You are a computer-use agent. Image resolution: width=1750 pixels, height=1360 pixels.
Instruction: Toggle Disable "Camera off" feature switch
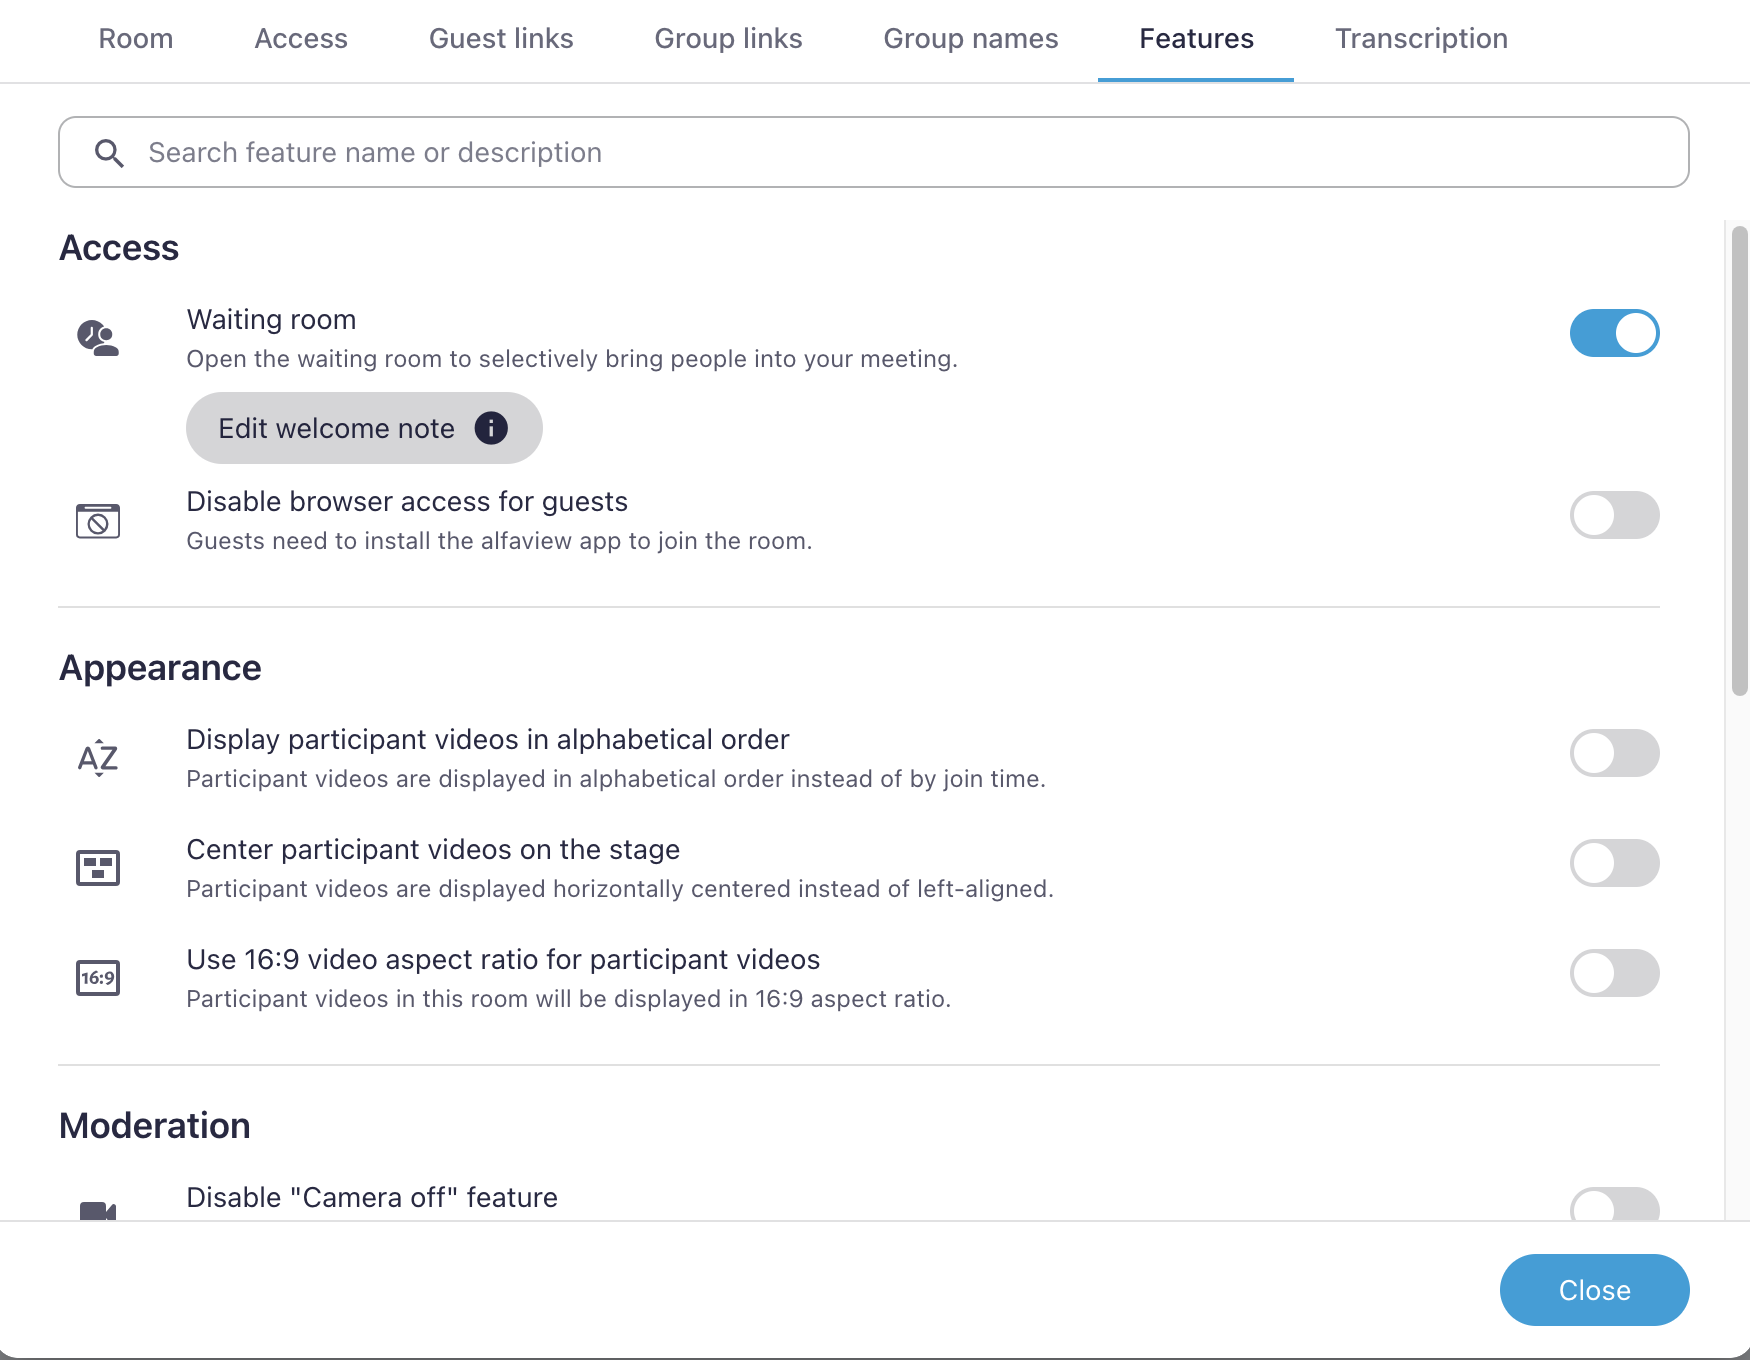click(x=1614, y=1204)
